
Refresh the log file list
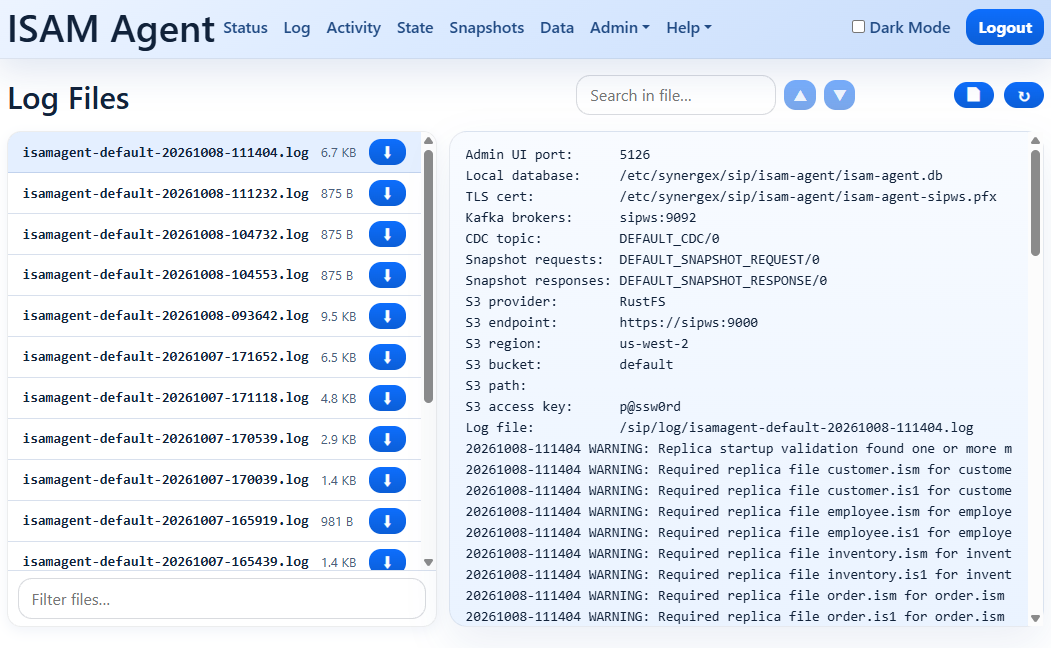pos(1024,95)
